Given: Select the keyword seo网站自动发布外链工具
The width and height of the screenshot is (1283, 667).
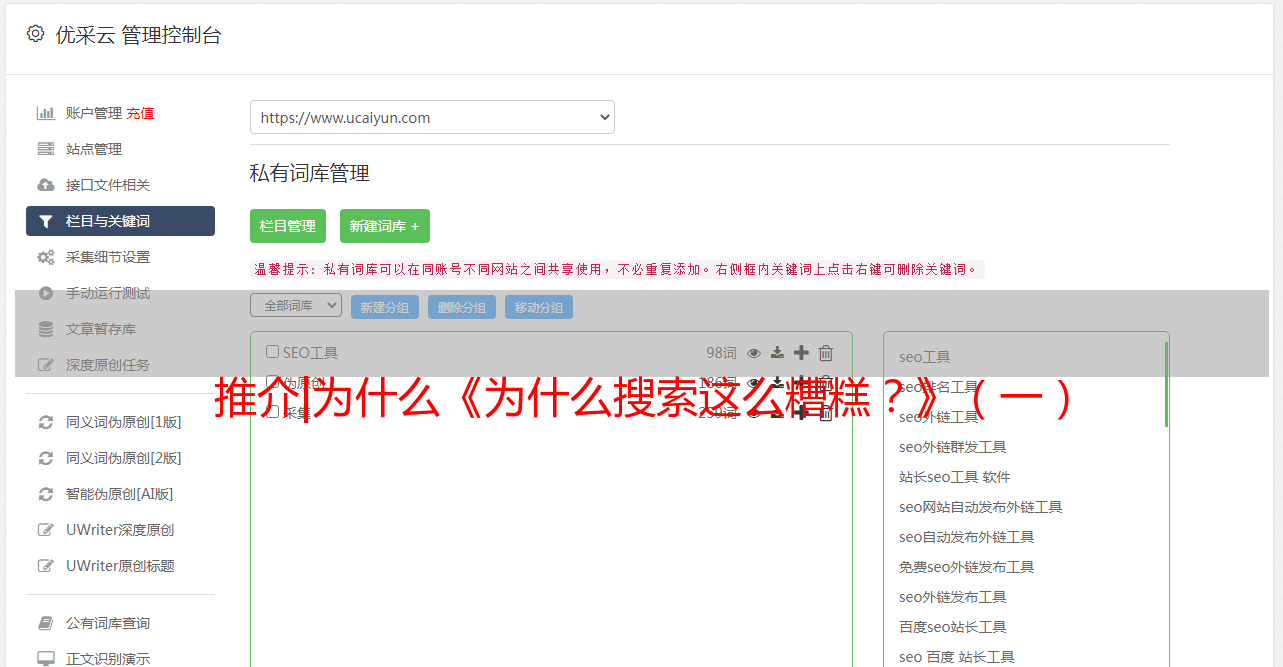Looking at the screenshot, I should click(980, 507).
